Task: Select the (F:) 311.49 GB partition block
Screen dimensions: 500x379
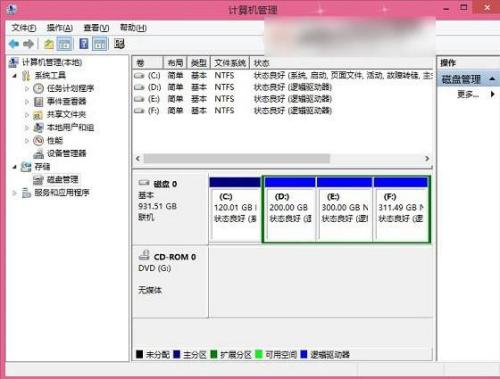Action: click(401, 209)
